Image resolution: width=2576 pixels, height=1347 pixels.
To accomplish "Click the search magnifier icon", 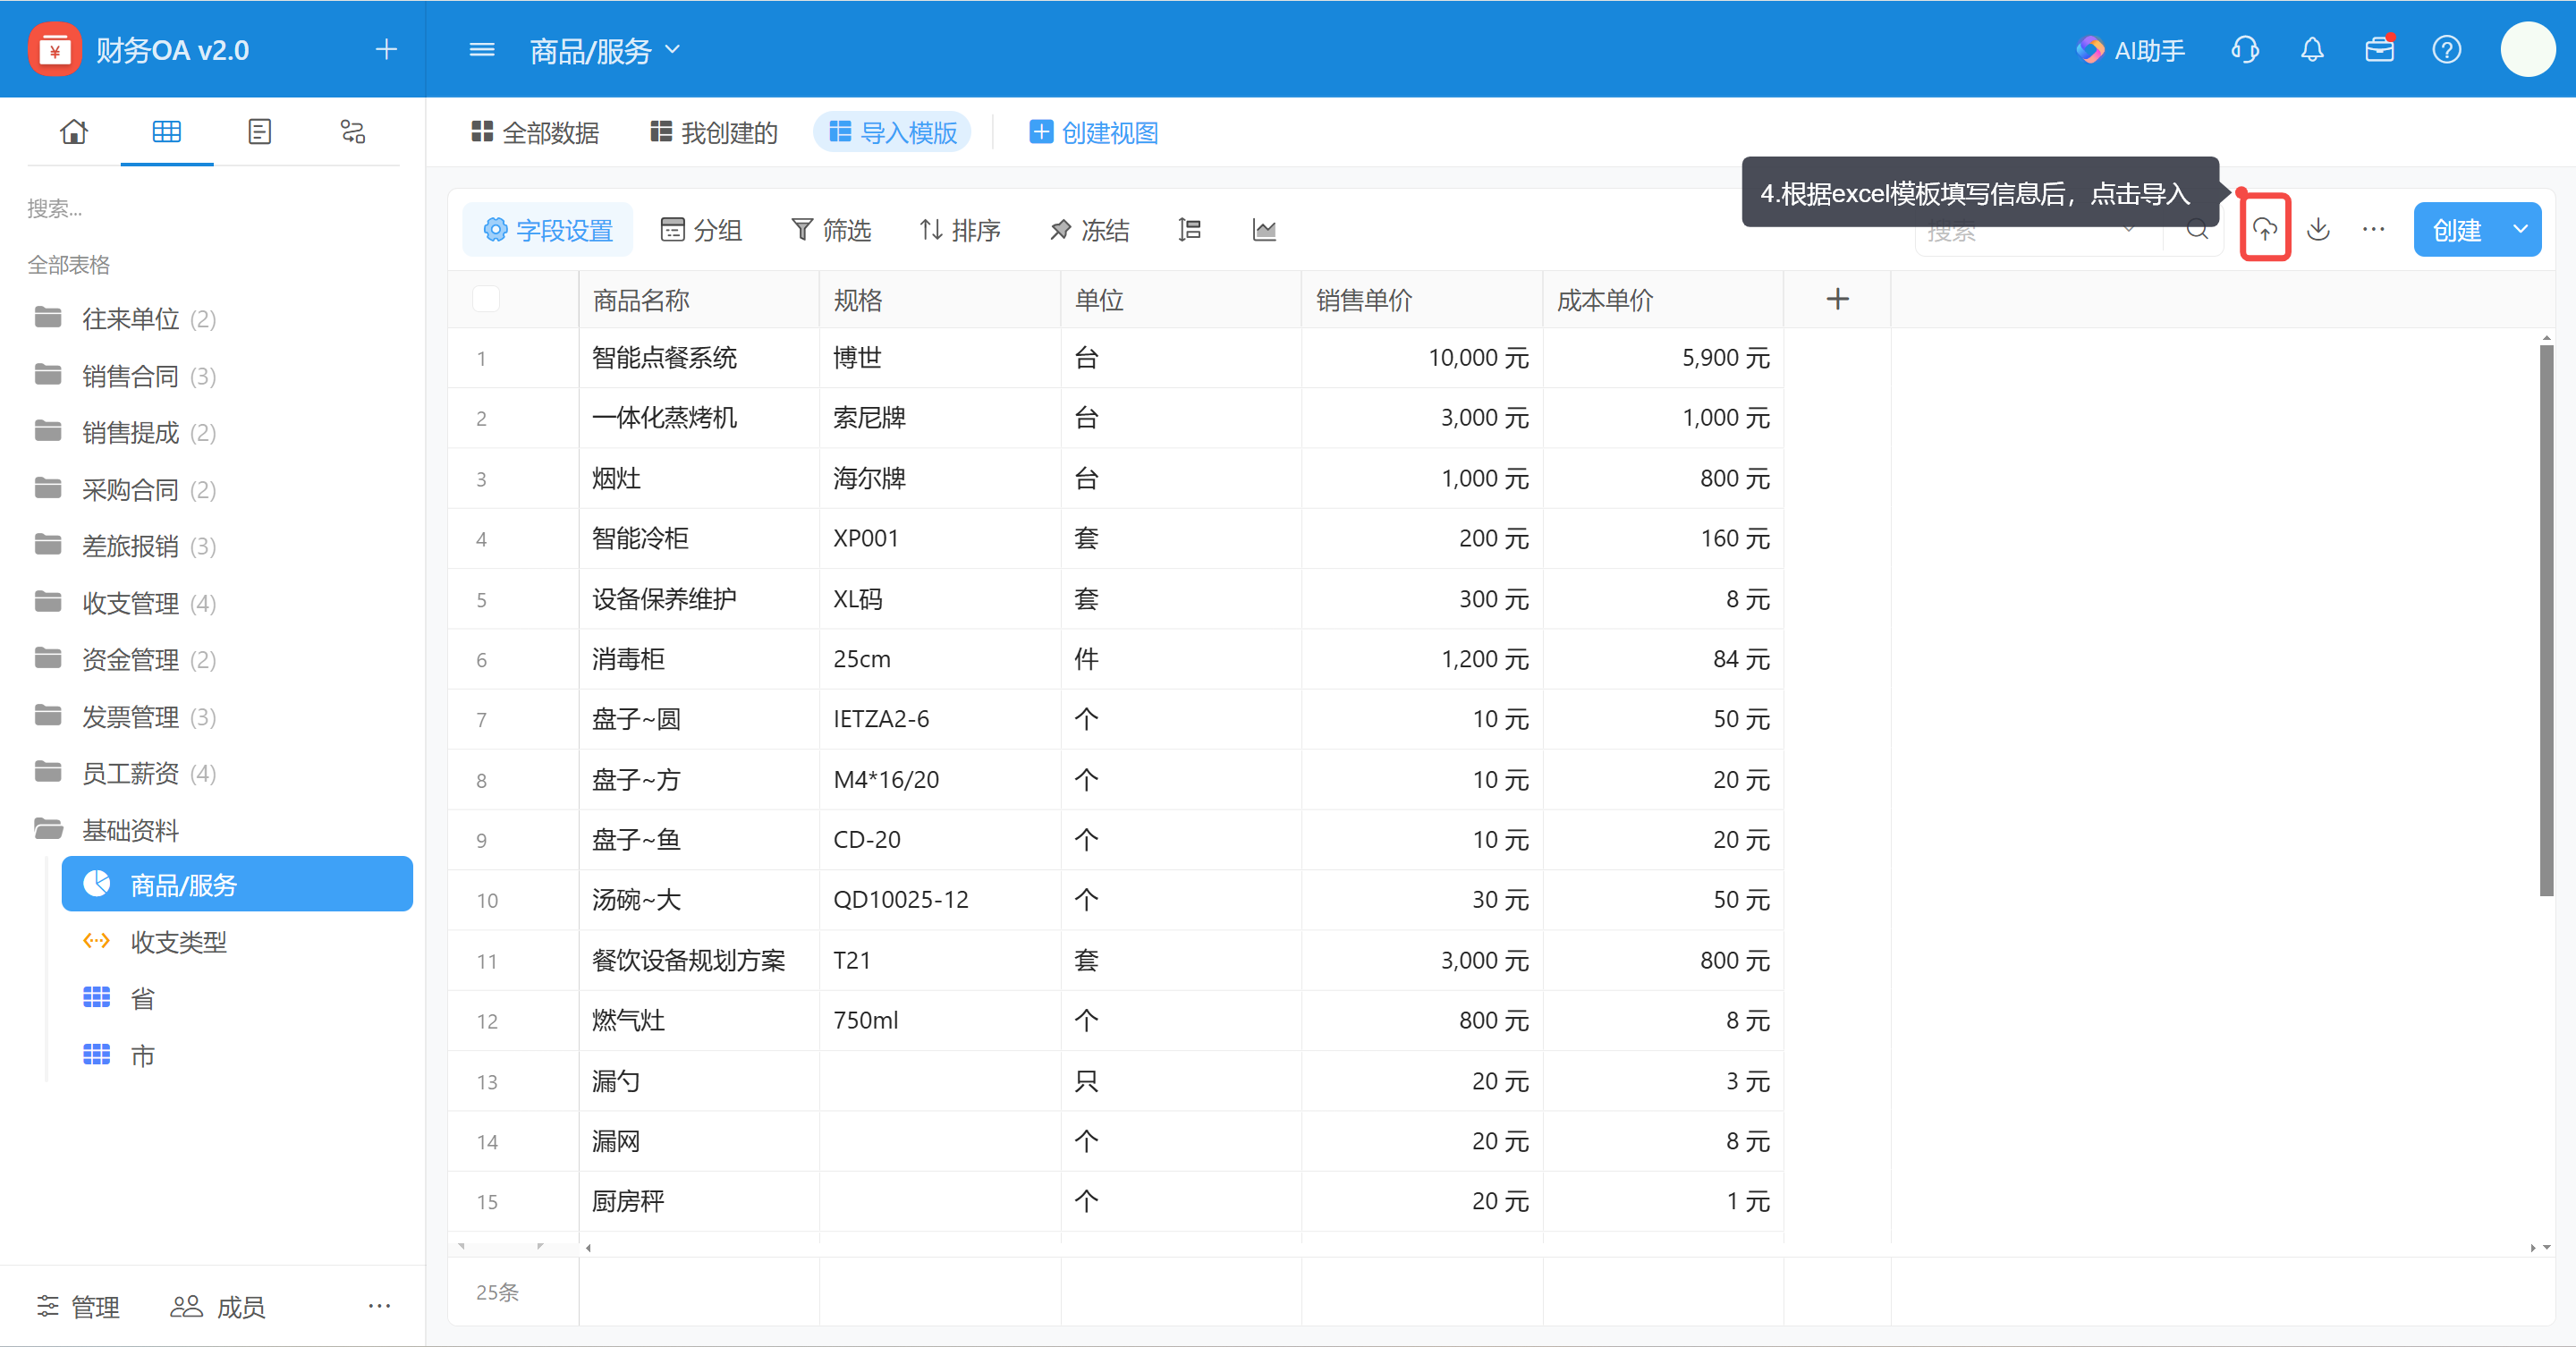I will pyautogui.click(x=2197, y=230).
